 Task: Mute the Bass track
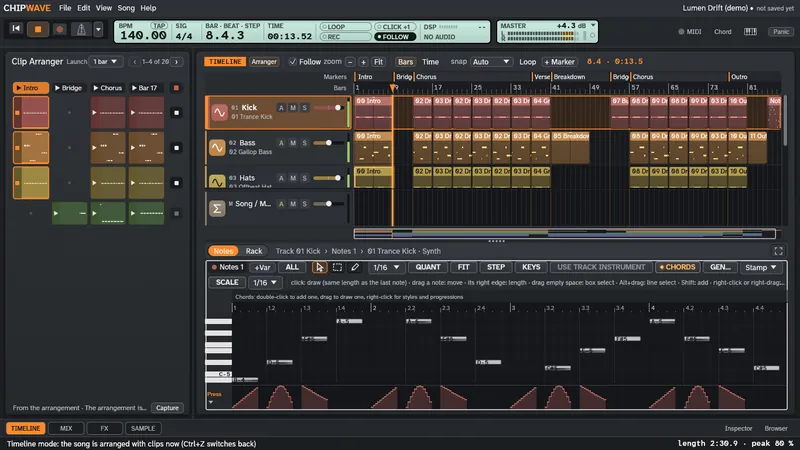293,143
